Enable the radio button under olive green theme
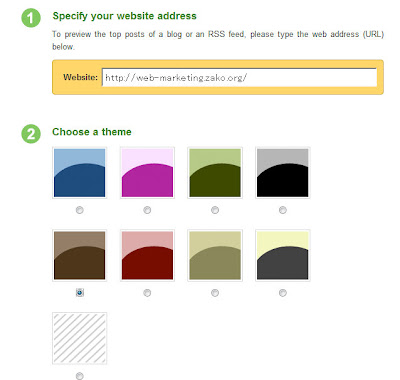This screenshot has height=380, width=400. 215,210
